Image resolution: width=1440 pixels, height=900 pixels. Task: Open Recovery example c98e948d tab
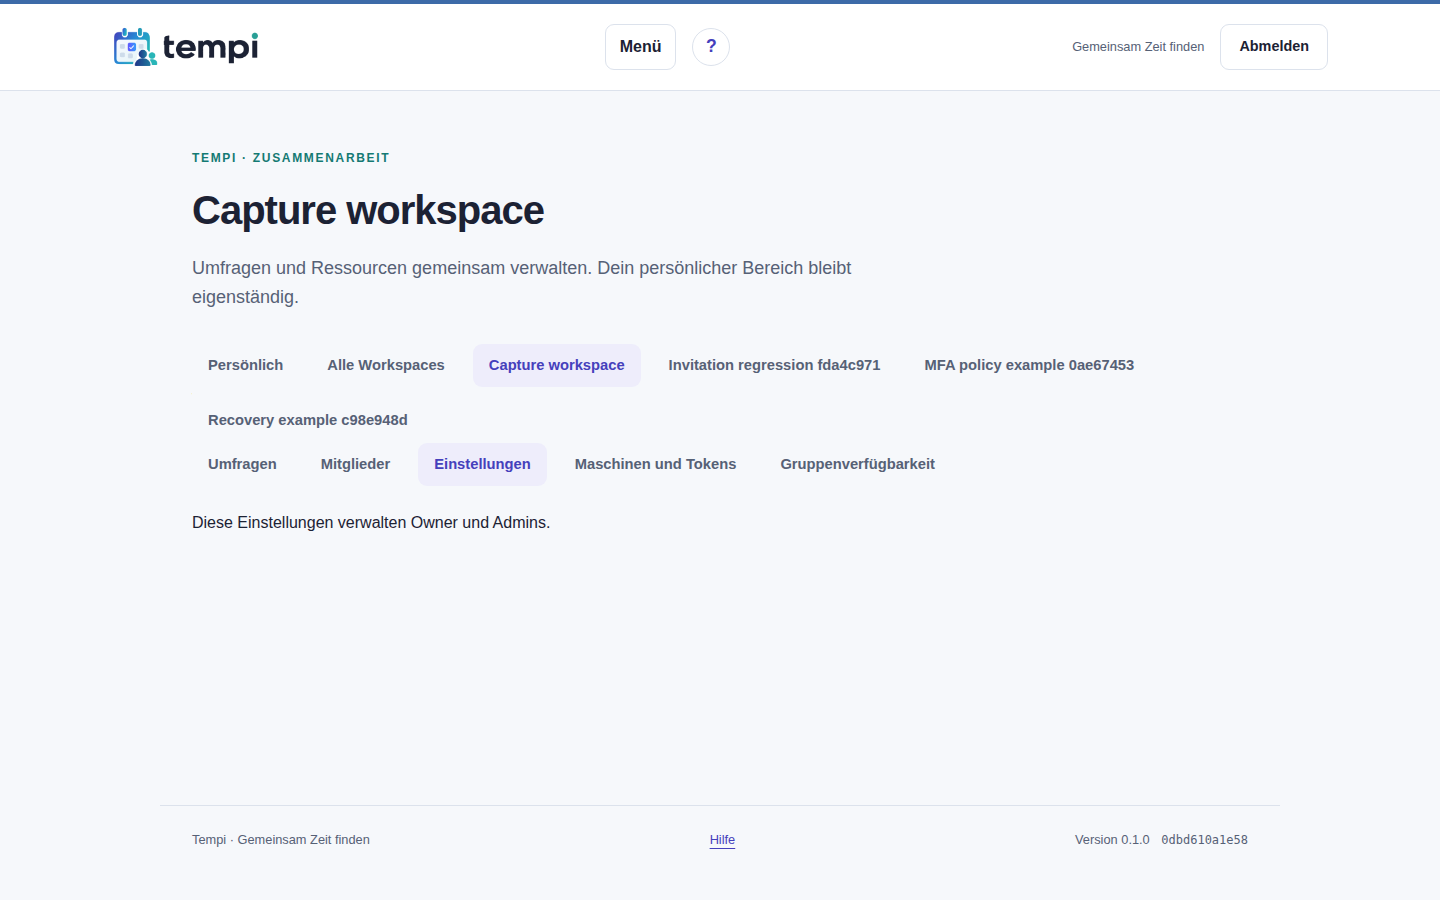tap(308, 420)
